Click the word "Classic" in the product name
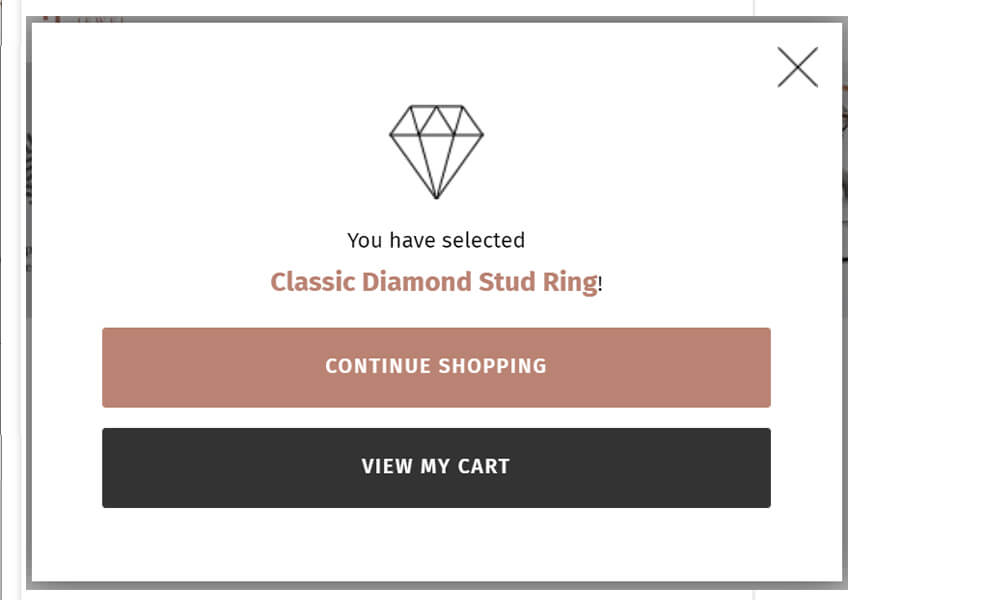Screen dimensions: 1000x600 [x=312, y=282]
